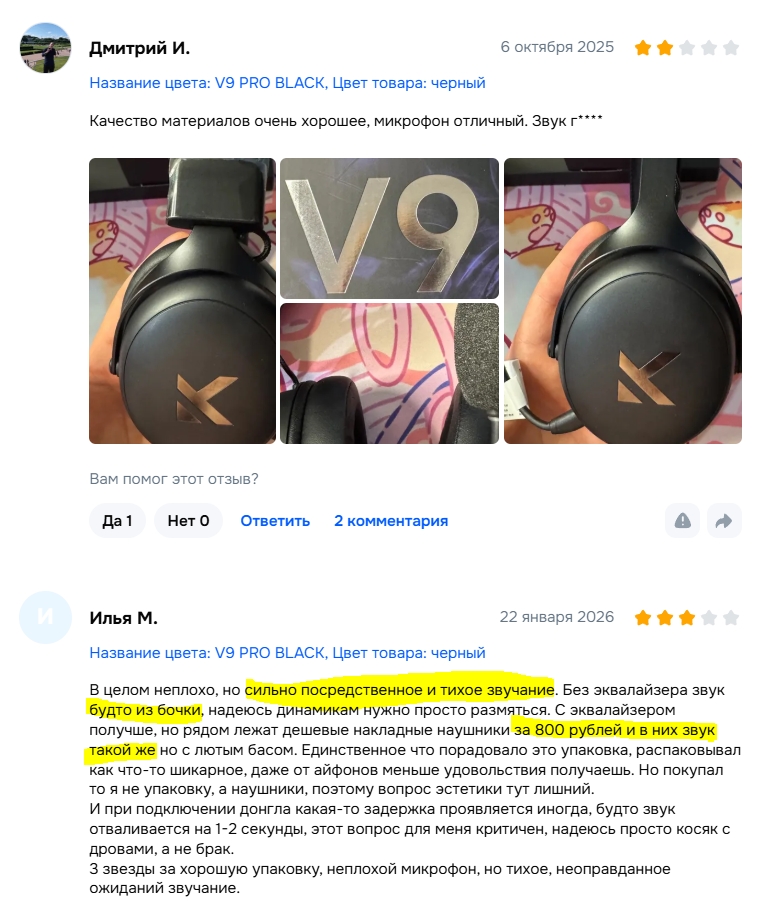
Task: Click the share arrow icon on Дмитрий's review
Action: point(724,521)
